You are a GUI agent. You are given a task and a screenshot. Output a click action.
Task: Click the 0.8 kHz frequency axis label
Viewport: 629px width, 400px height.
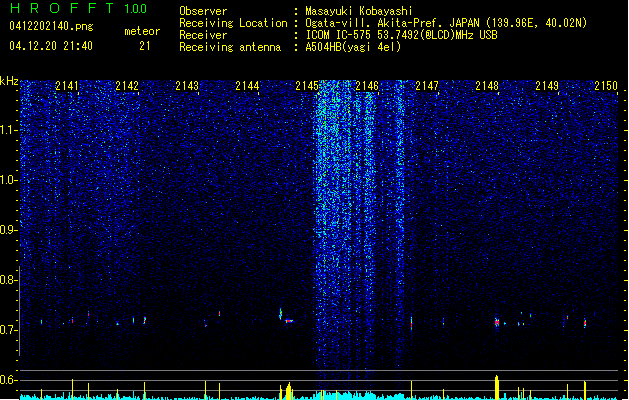coord(8,280)
